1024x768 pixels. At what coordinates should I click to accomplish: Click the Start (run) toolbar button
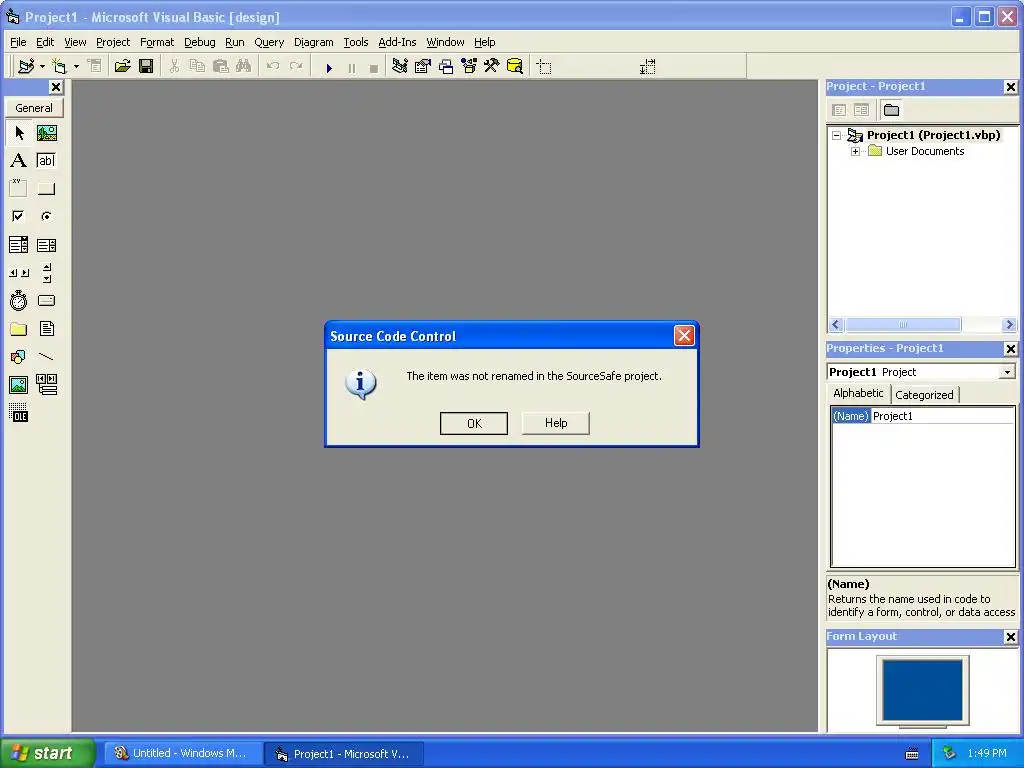point(329,67)
